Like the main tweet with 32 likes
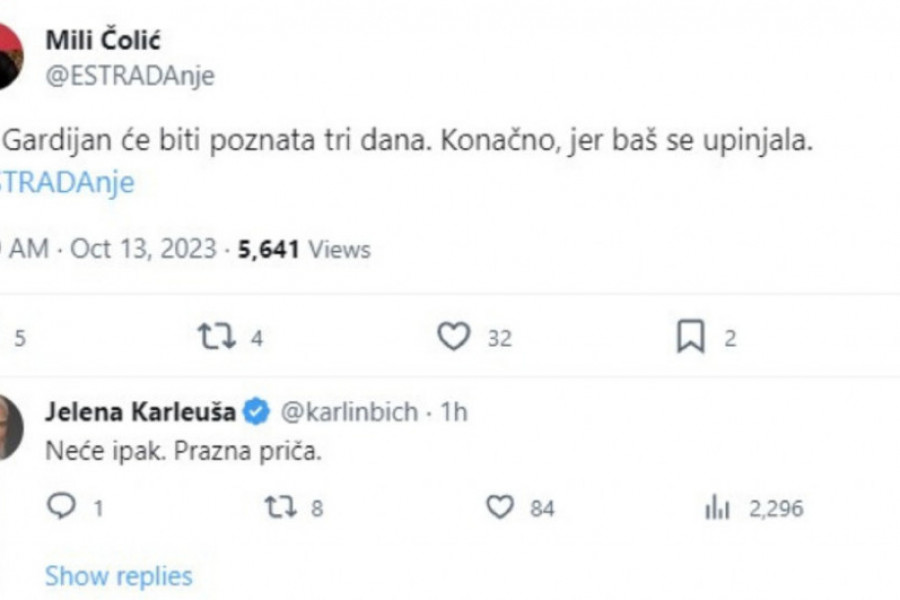 (x=454, y=338)
